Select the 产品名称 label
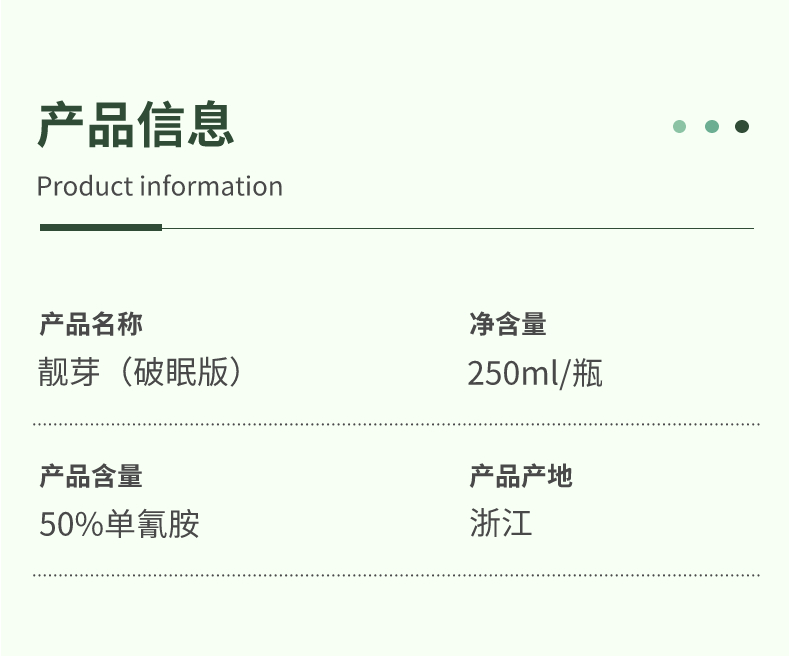 coord(91,324)
